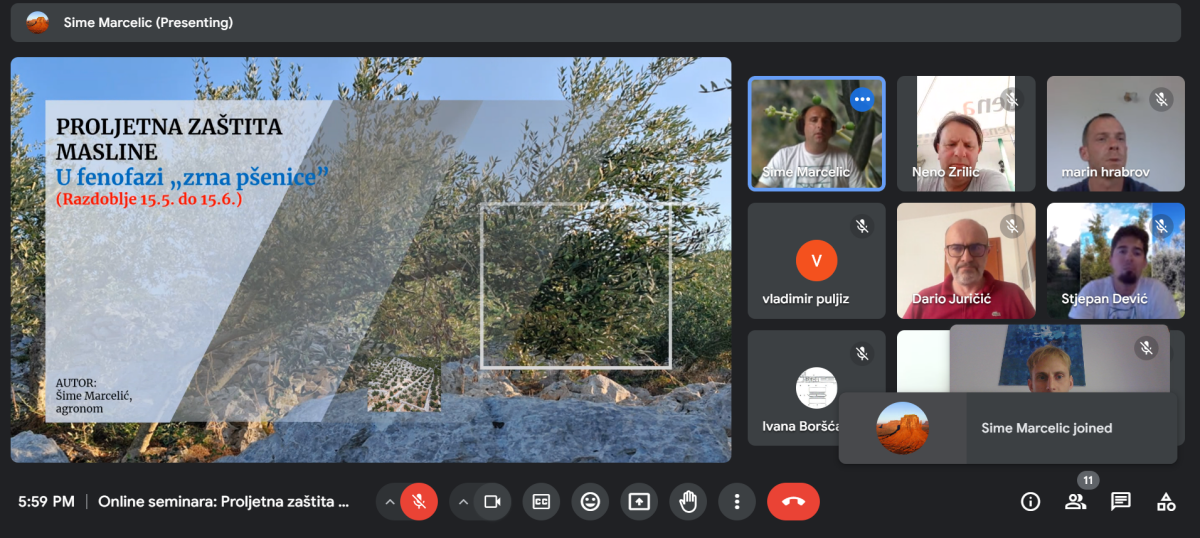Open the activities panel
1200x538 pixels.
point(1166,502)
